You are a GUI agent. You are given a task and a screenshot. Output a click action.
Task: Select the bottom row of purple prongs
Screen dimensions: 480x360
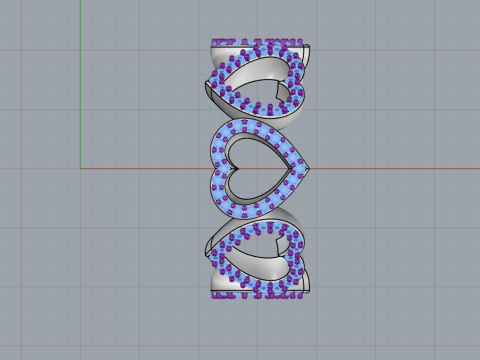257,295
